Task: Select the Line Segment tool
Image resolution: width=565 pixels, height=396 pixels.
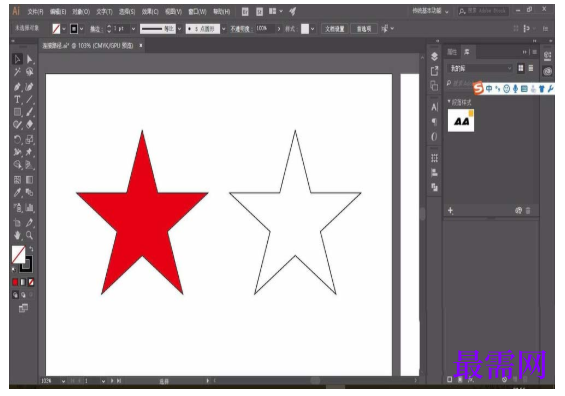Action: tap(30, 99)
